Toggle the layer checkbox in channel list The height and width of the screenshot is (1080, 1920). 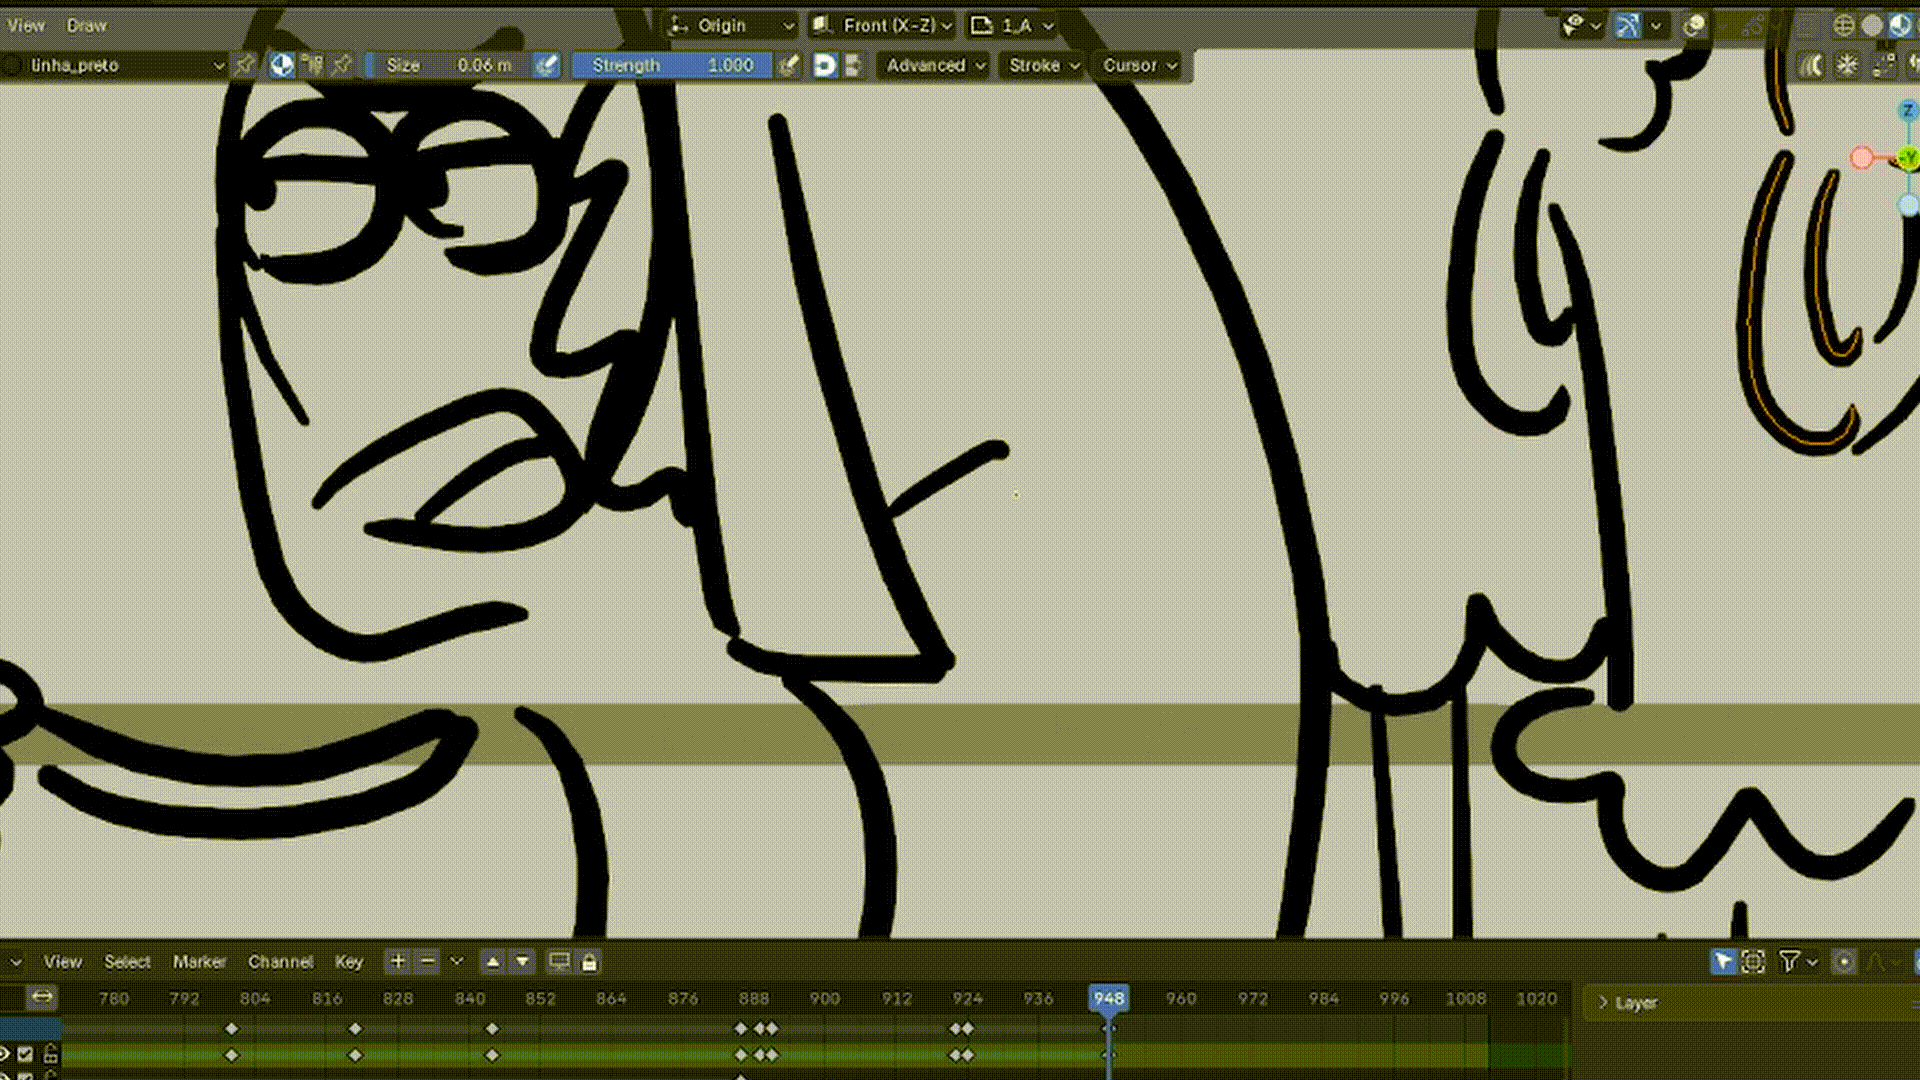coord(26,1054)
